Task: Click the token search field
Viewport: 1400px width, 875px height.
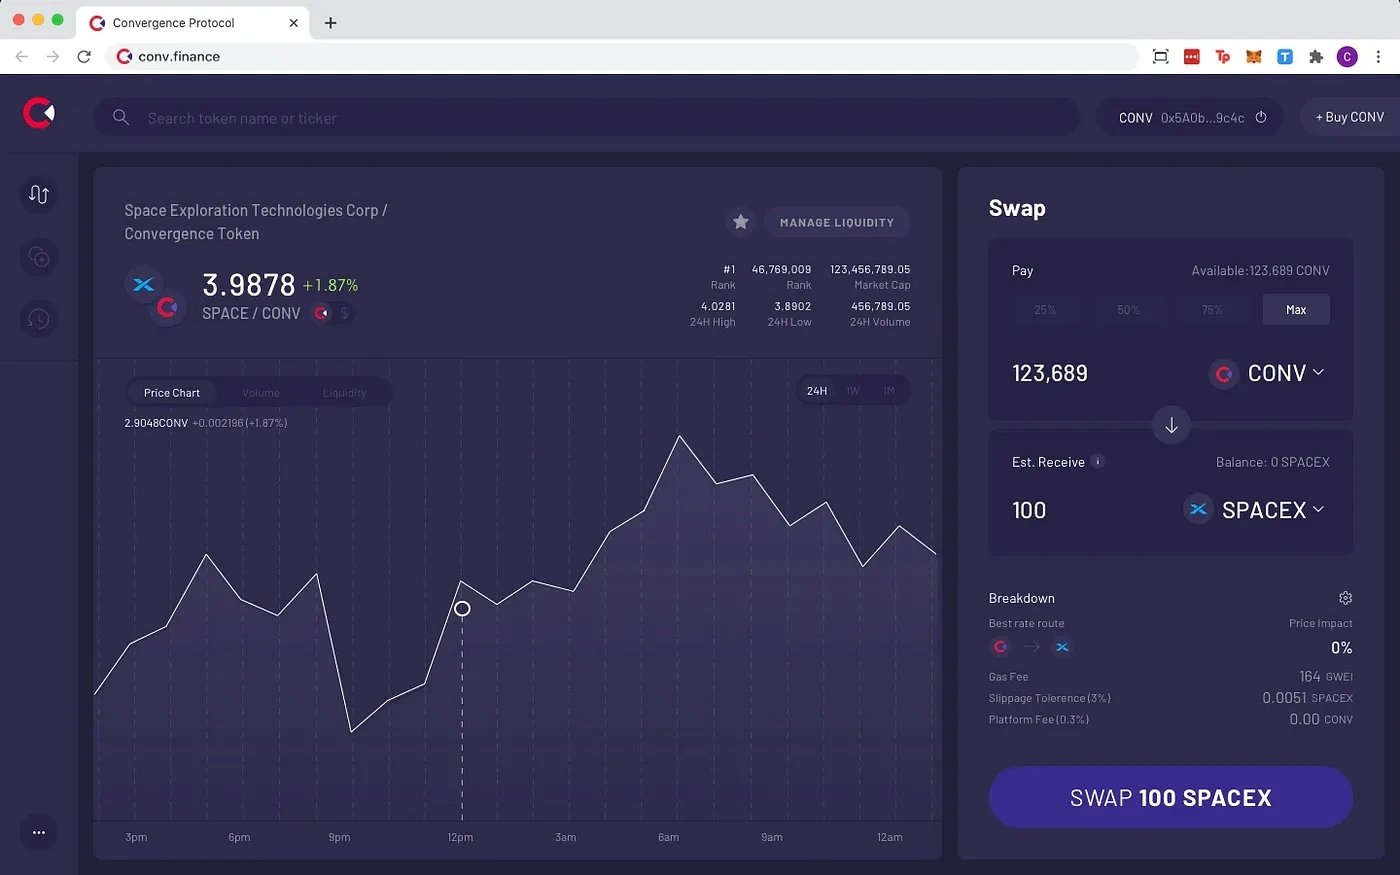Action: click(586, 117)
